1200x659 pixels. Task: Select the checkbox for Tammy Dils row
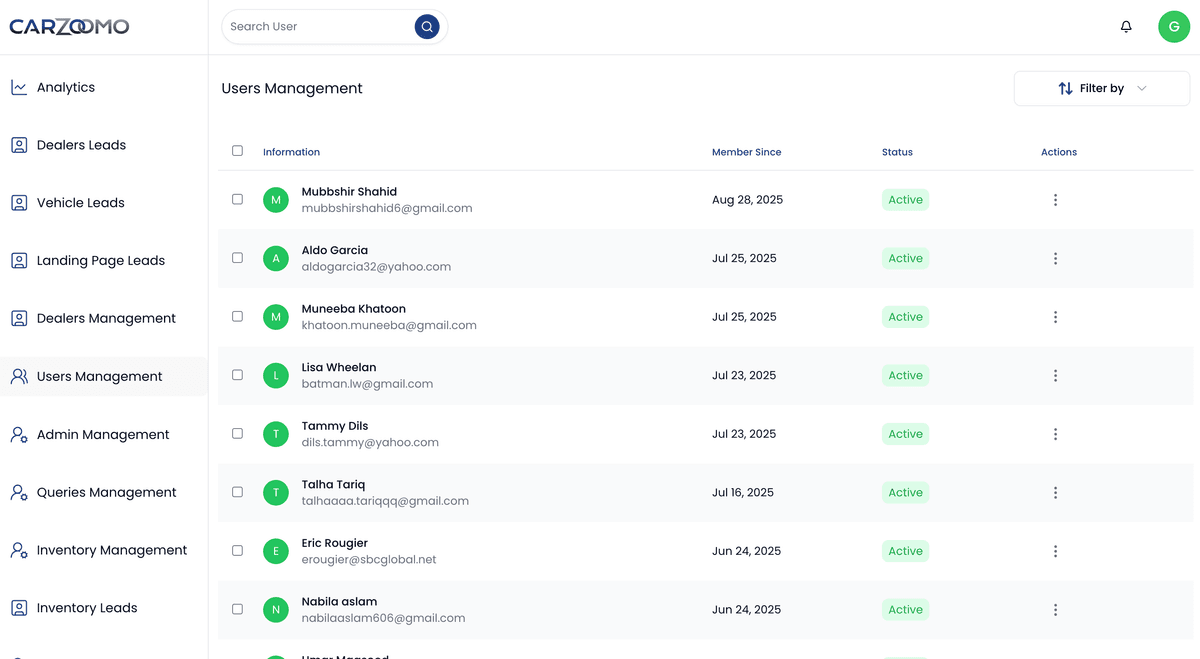(x=237, y=433)
